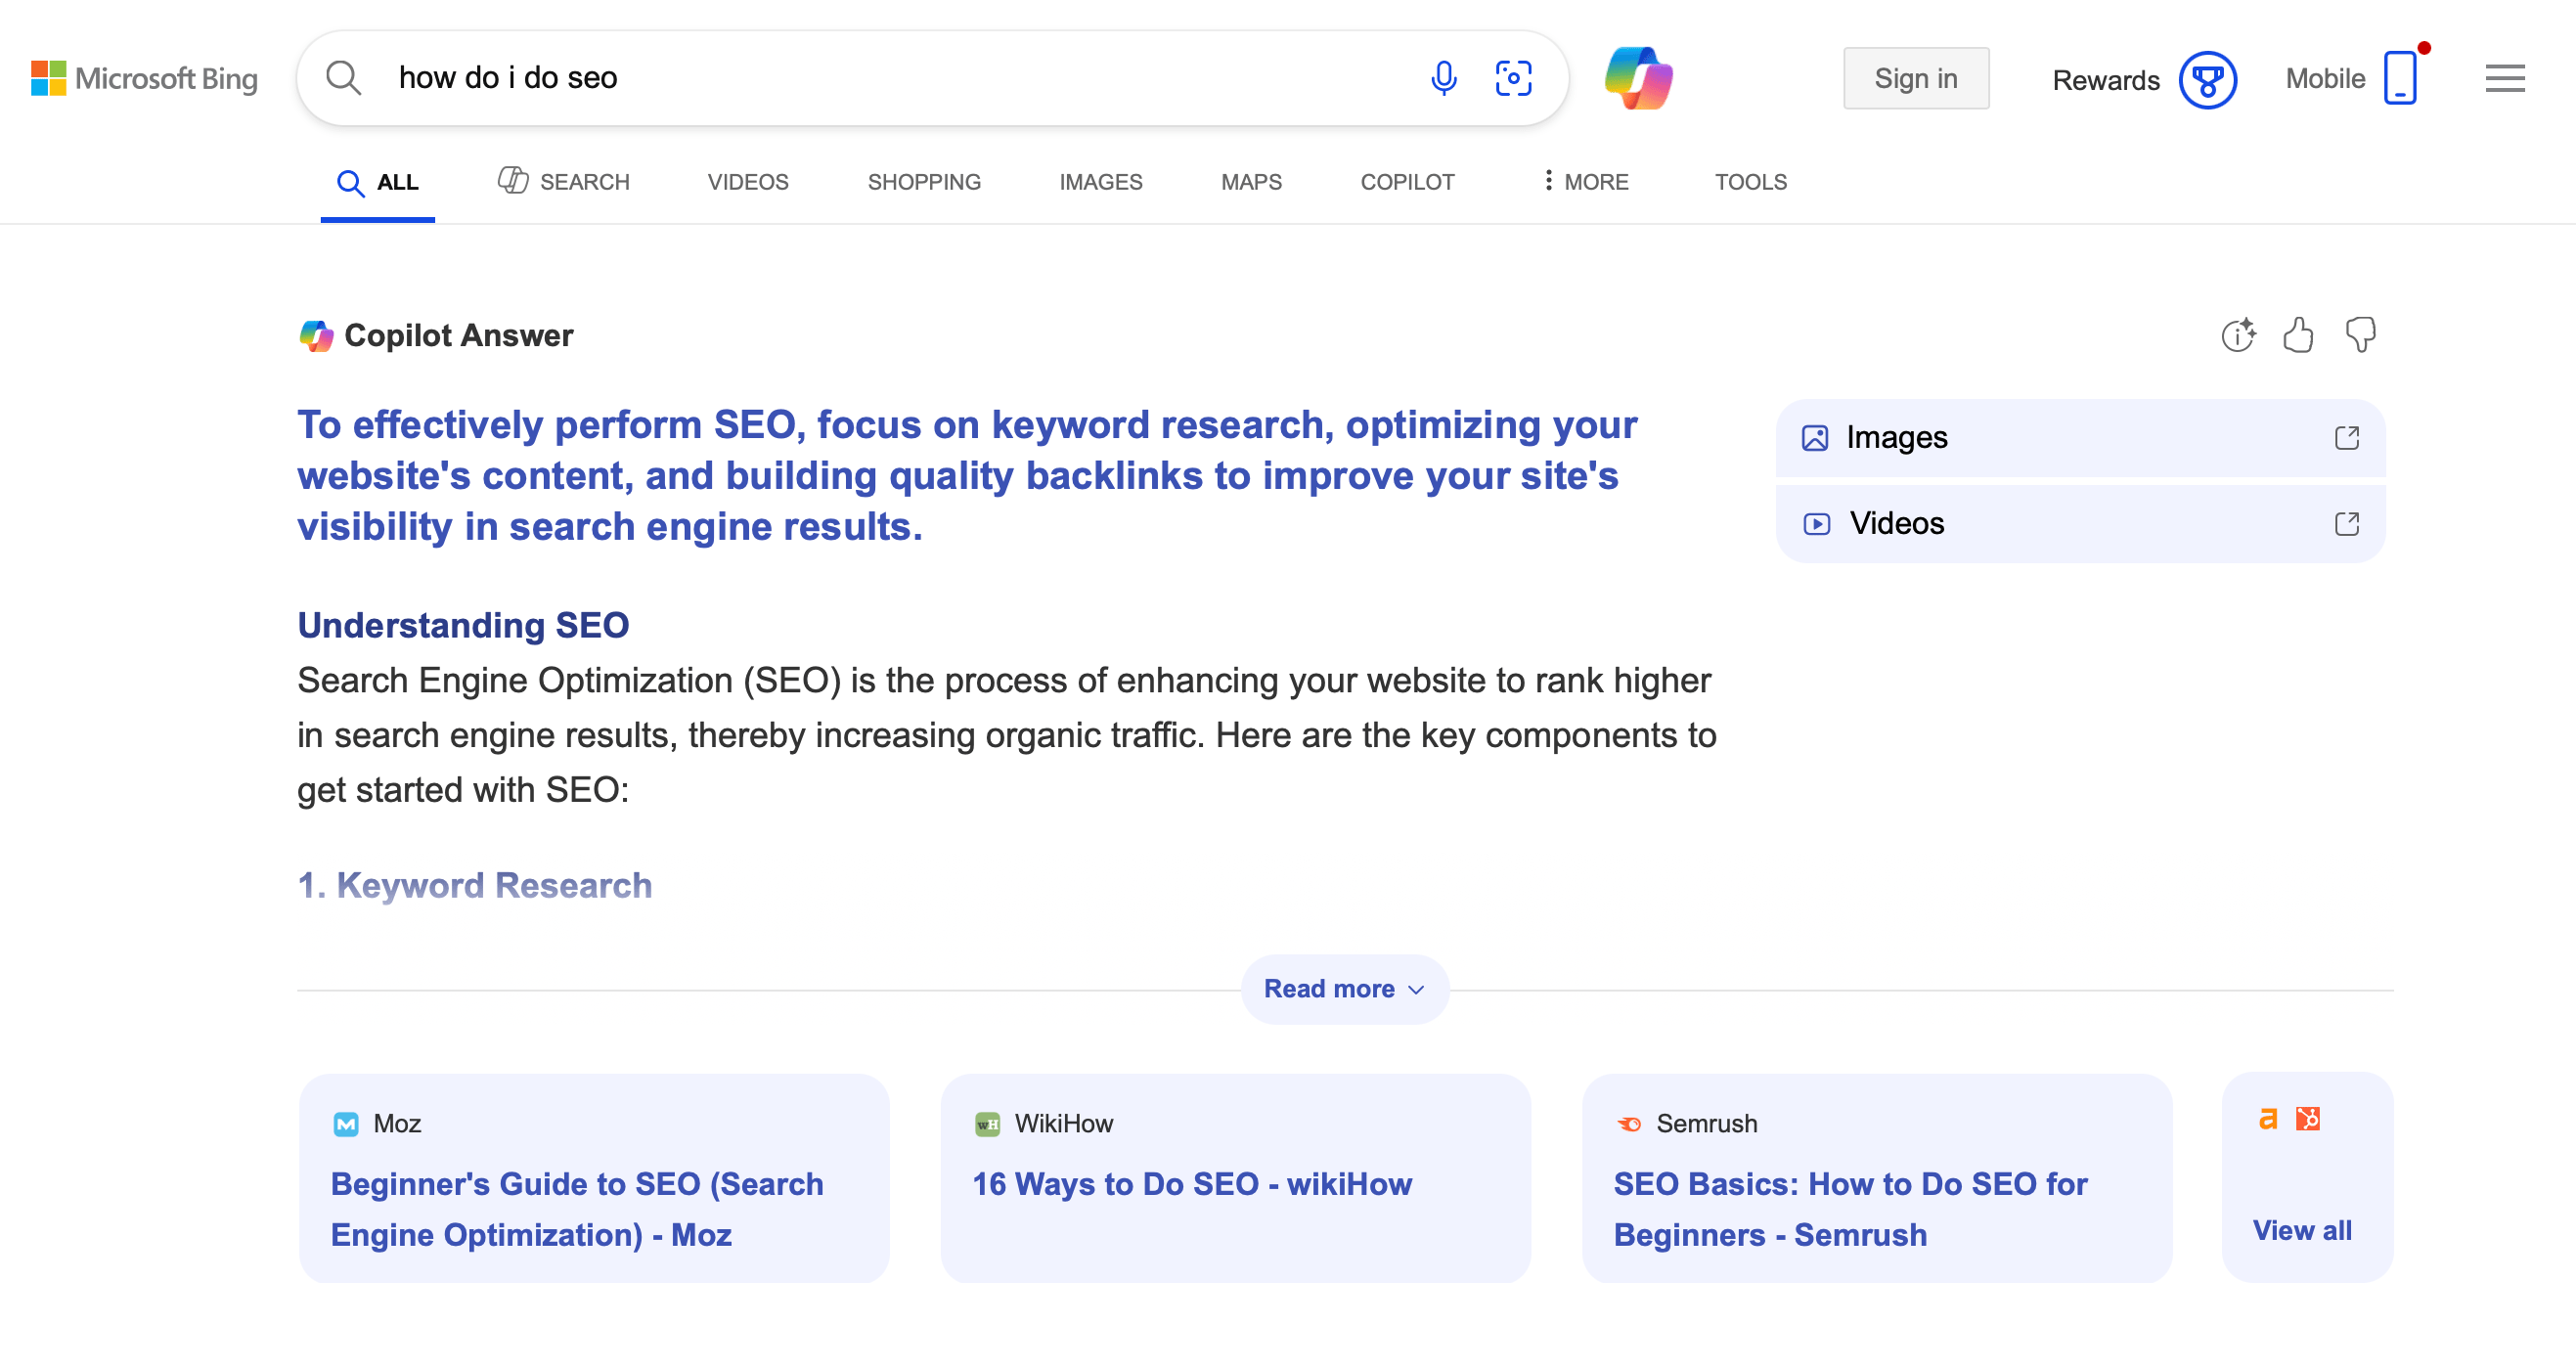This screenshot has width=2576, height=1369.
Task: Click the Mobile phone icon
Action: 2399,78
